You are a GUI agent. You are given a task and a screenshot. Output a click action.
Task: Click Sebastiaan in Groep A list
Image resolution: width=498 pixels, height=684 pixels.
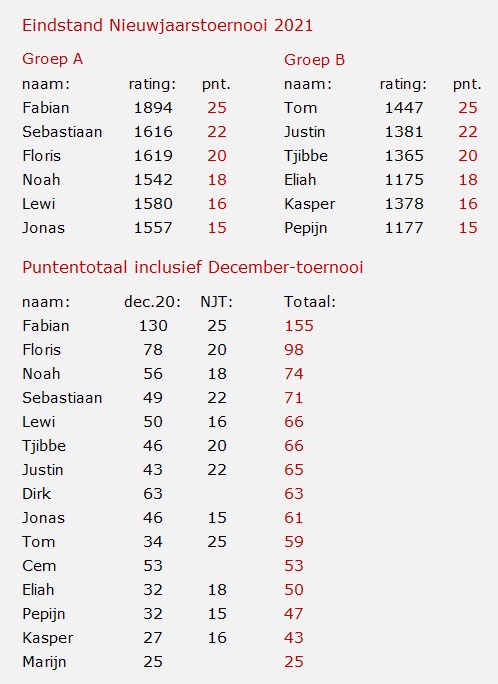tap(62, 132)
